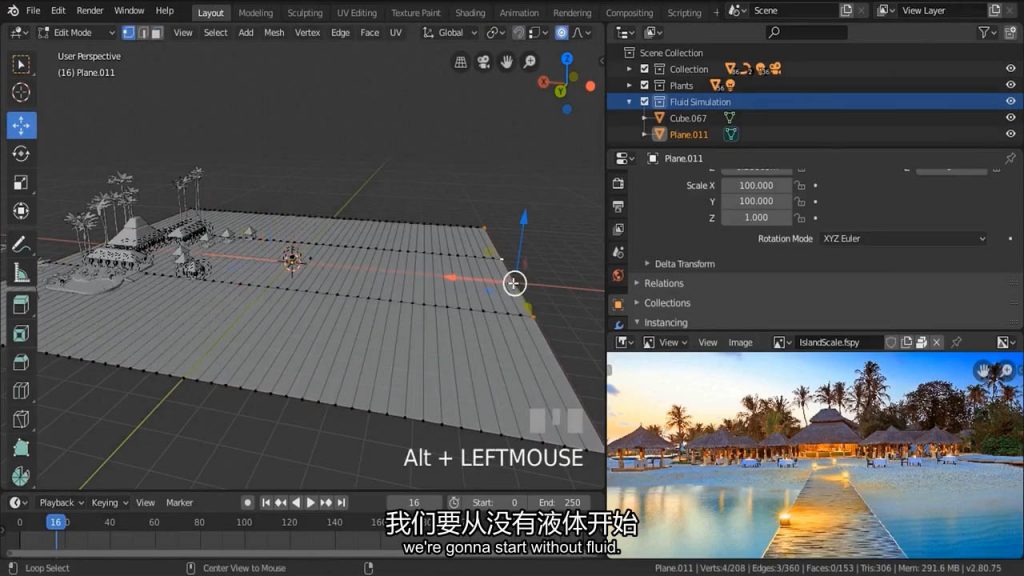Play animation forward
The width and height of the screenshot is (1024, 576).
click(311, 503)
